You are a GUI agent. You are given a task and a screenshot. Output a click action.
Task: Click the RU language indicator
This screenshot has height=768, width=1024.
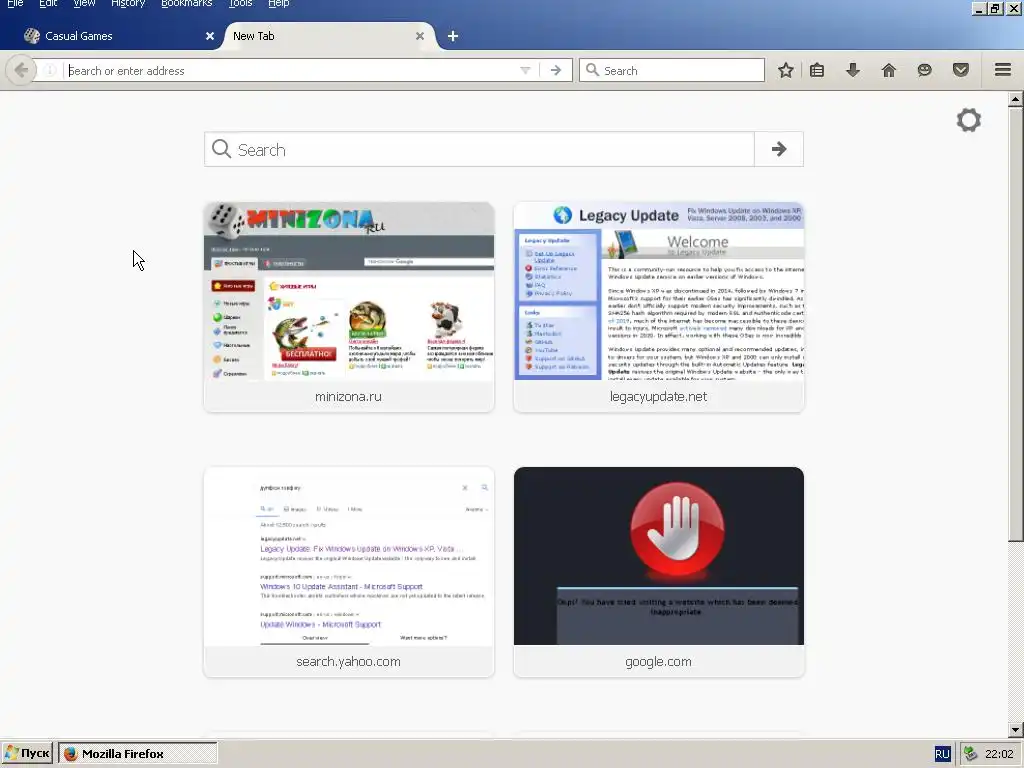pyautogui.click(x=942, y=754)
